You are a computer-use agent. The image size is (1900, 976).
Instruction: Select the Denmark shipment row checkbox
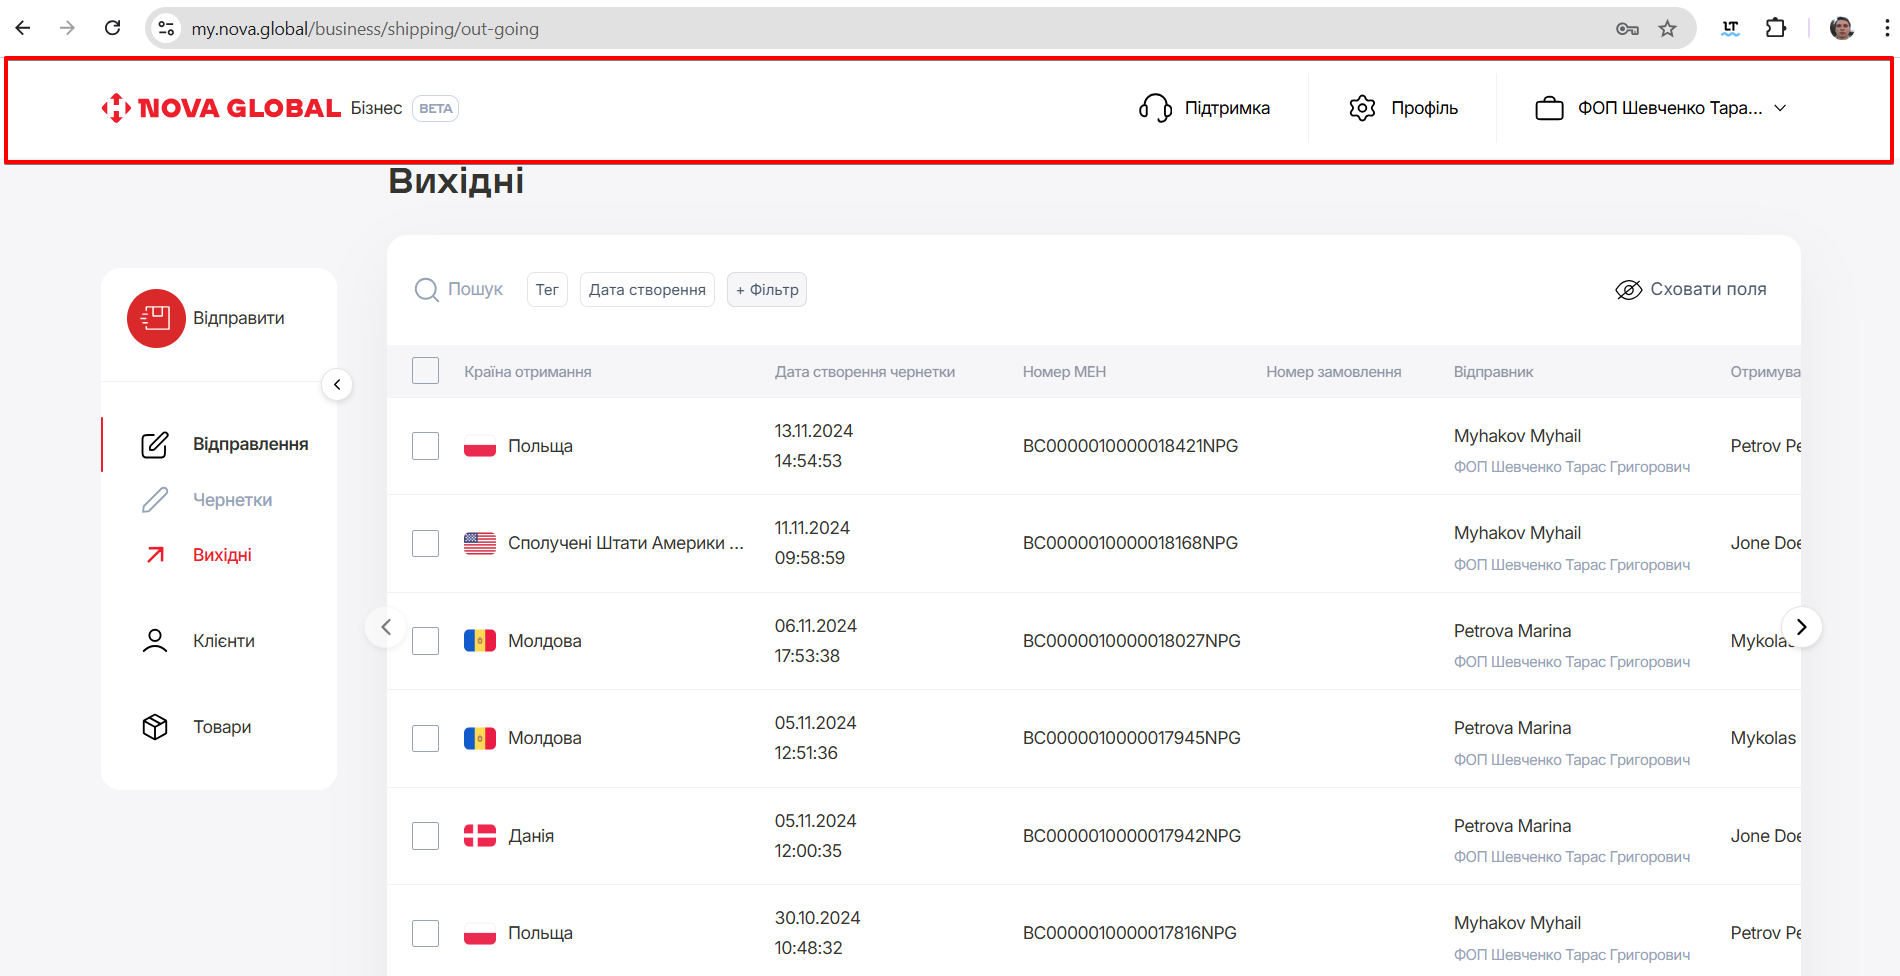click(x=426, y=836)
